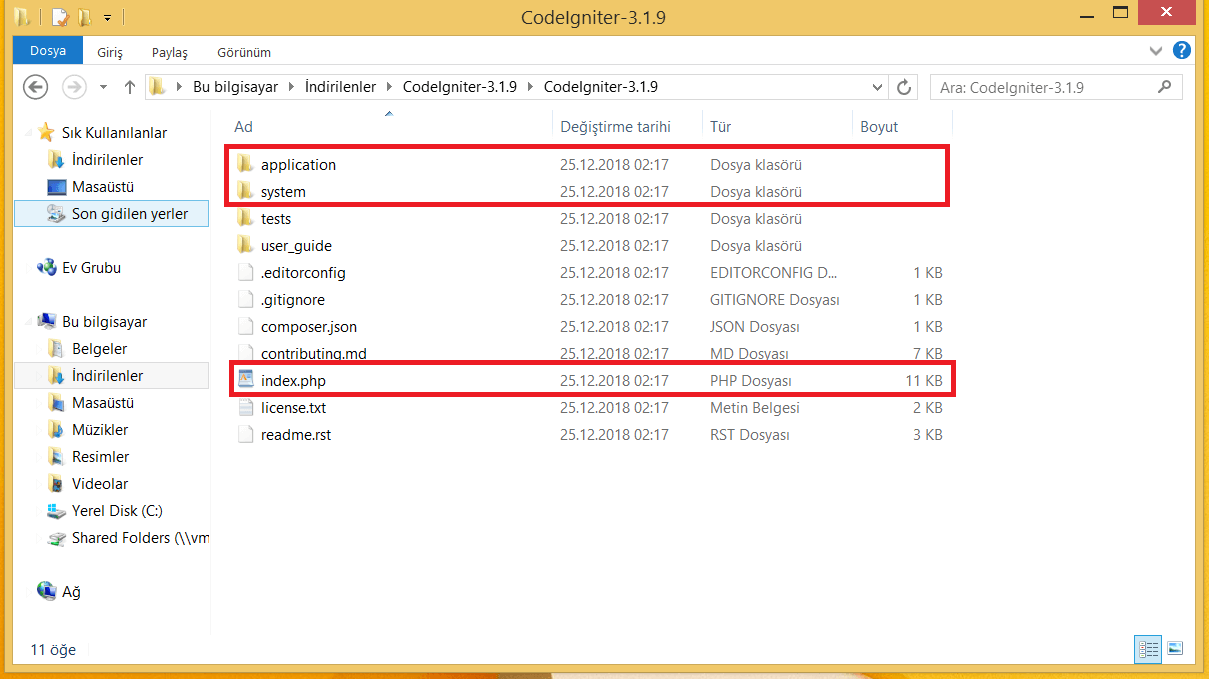Expand the address bar history dropdown

[x=877, y=87]
